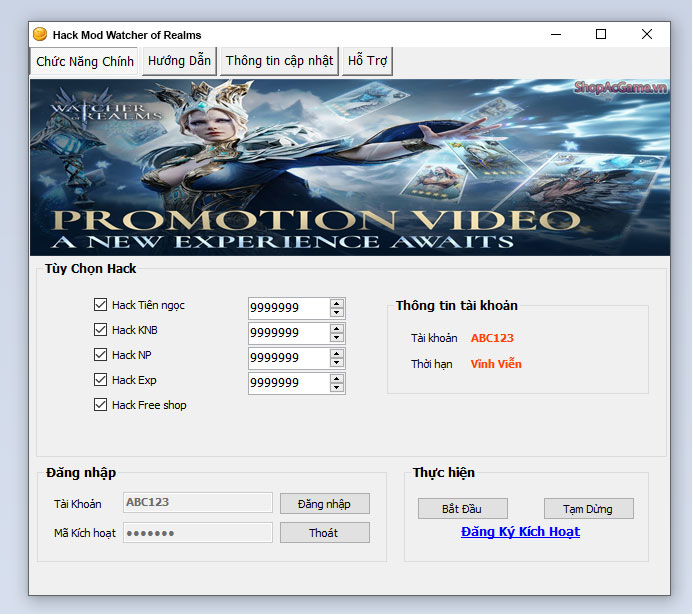Viewport: 693px width, 616px height.
Task: Uncheck Hack Tiên ngọc checkbox
Action: coord(100,304)
